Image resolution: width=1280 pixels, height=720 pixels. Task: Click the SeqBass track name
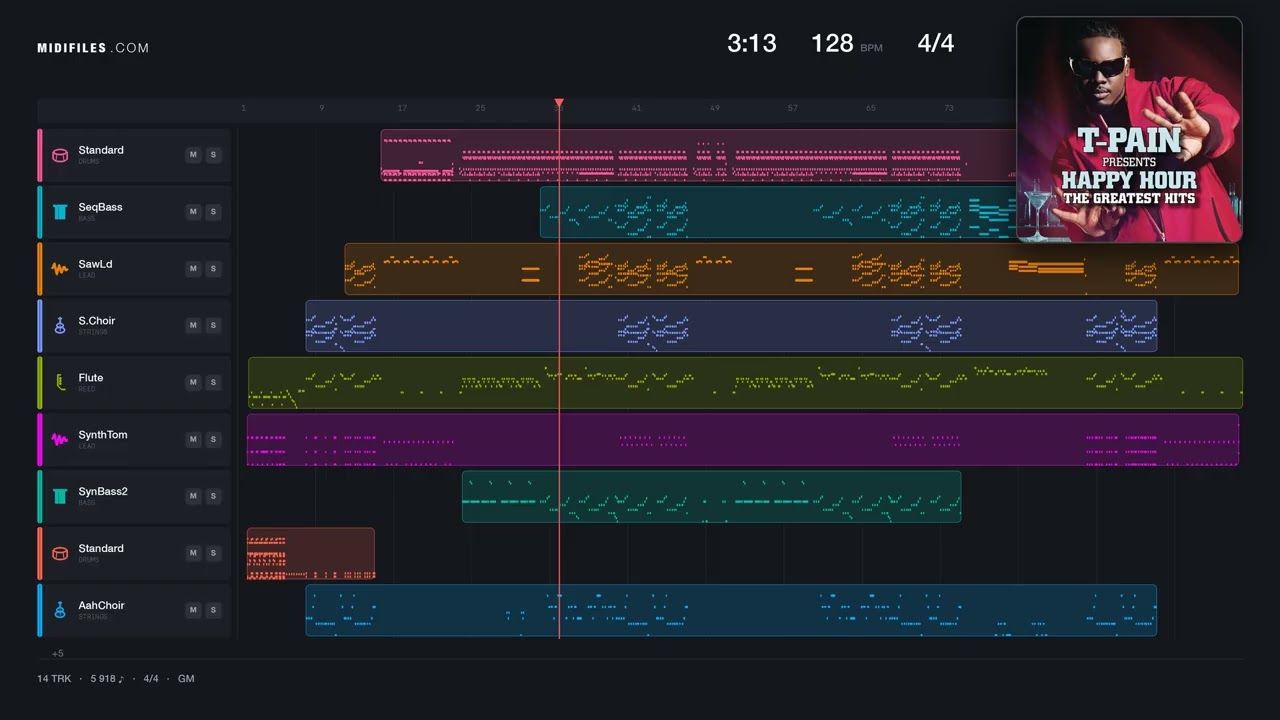pyautogui.click(x=100, y=207)
